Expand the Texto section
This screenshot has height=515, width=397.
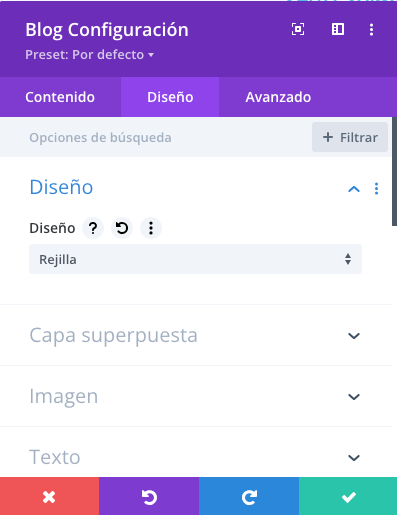pos(196,457)
